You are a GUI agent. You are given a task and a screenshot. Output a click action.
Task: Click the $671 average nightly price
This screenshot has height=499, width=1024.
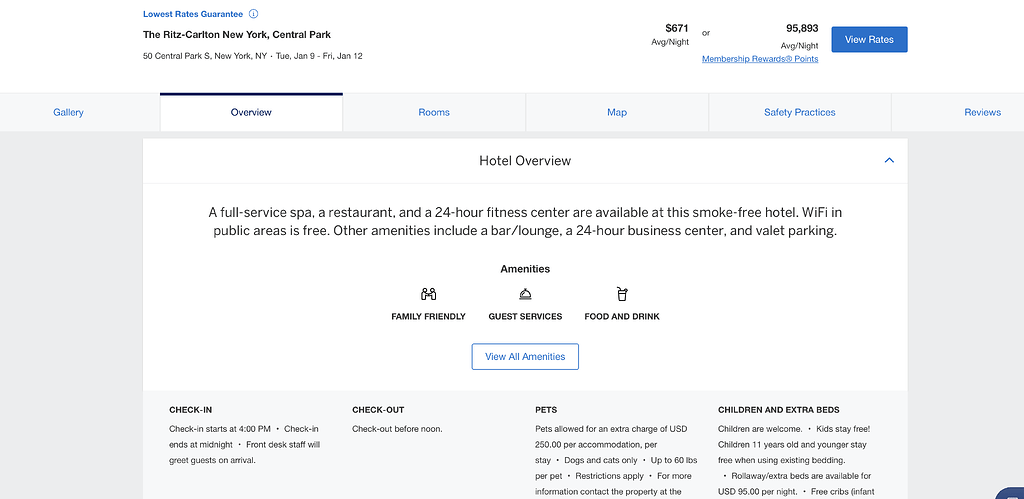[678, 29]
